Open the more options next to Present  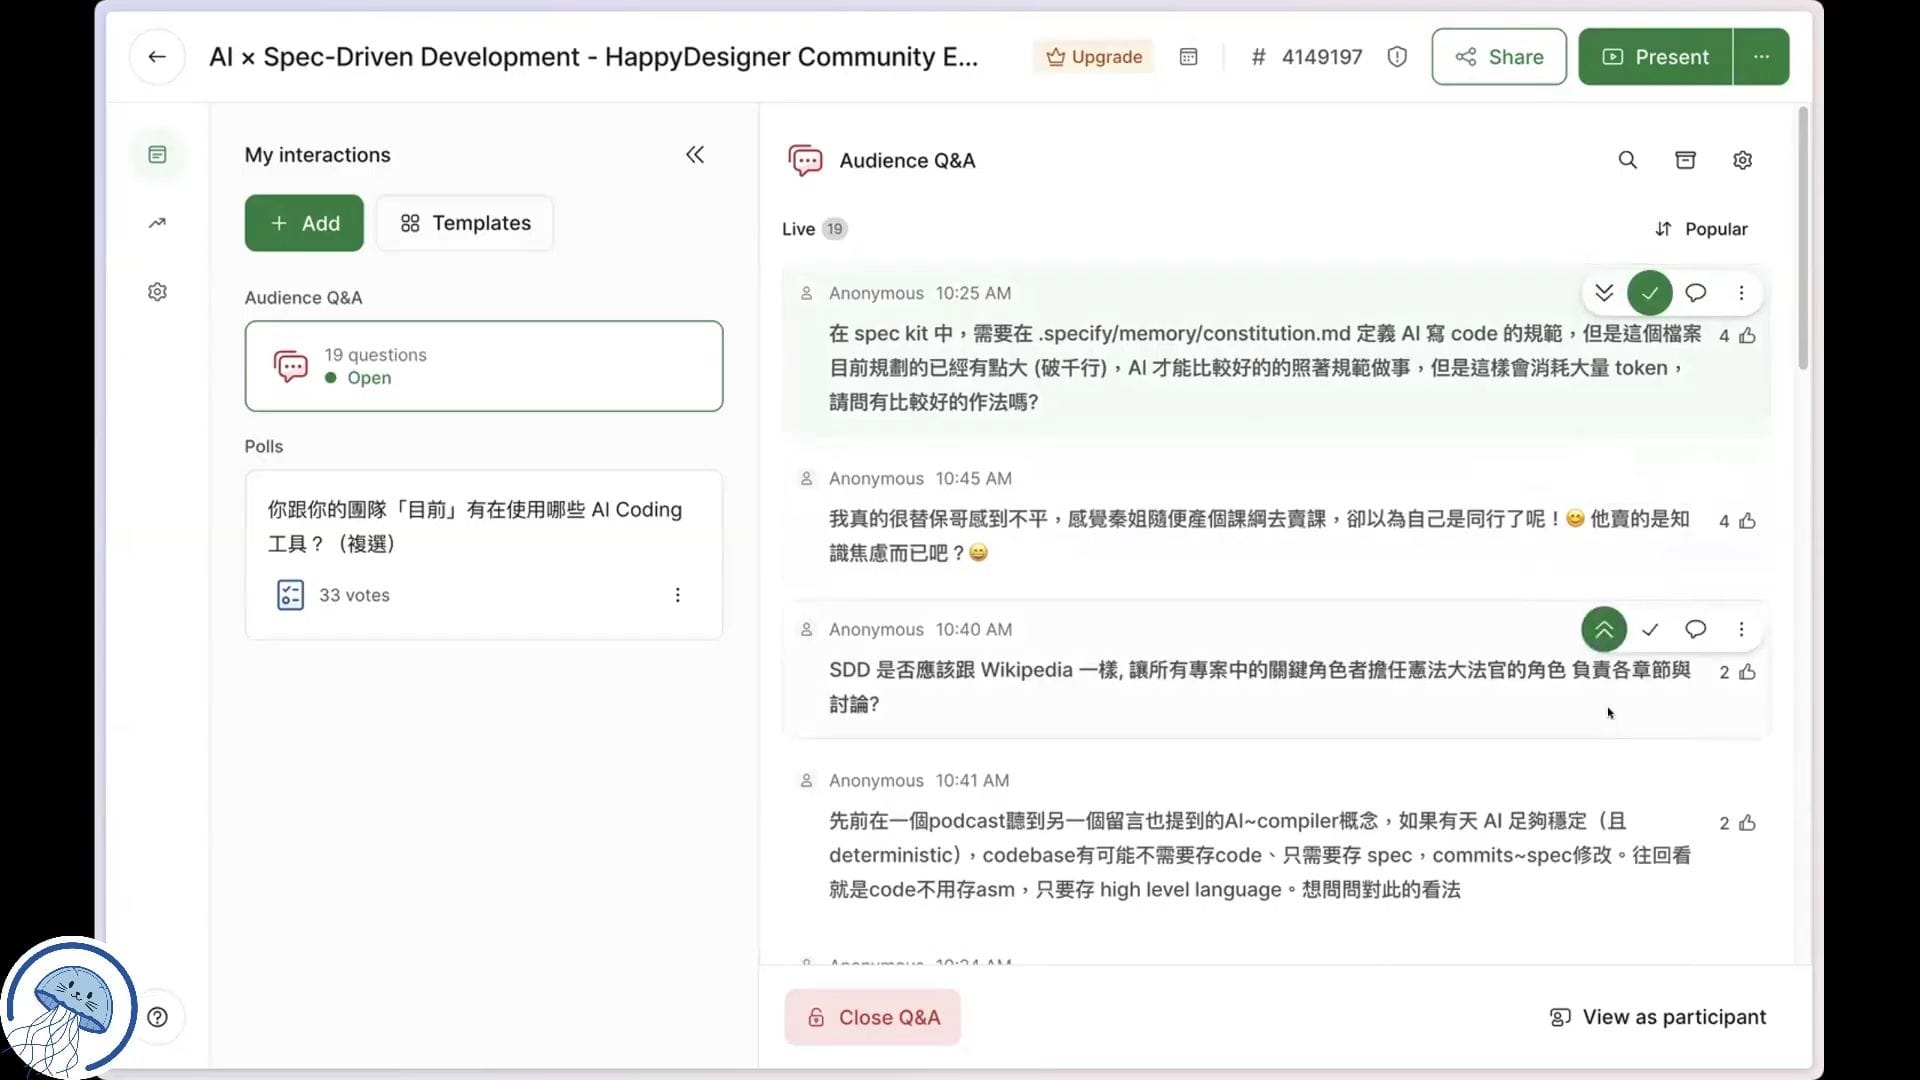pyautogui.click(x=1761, y=57)
